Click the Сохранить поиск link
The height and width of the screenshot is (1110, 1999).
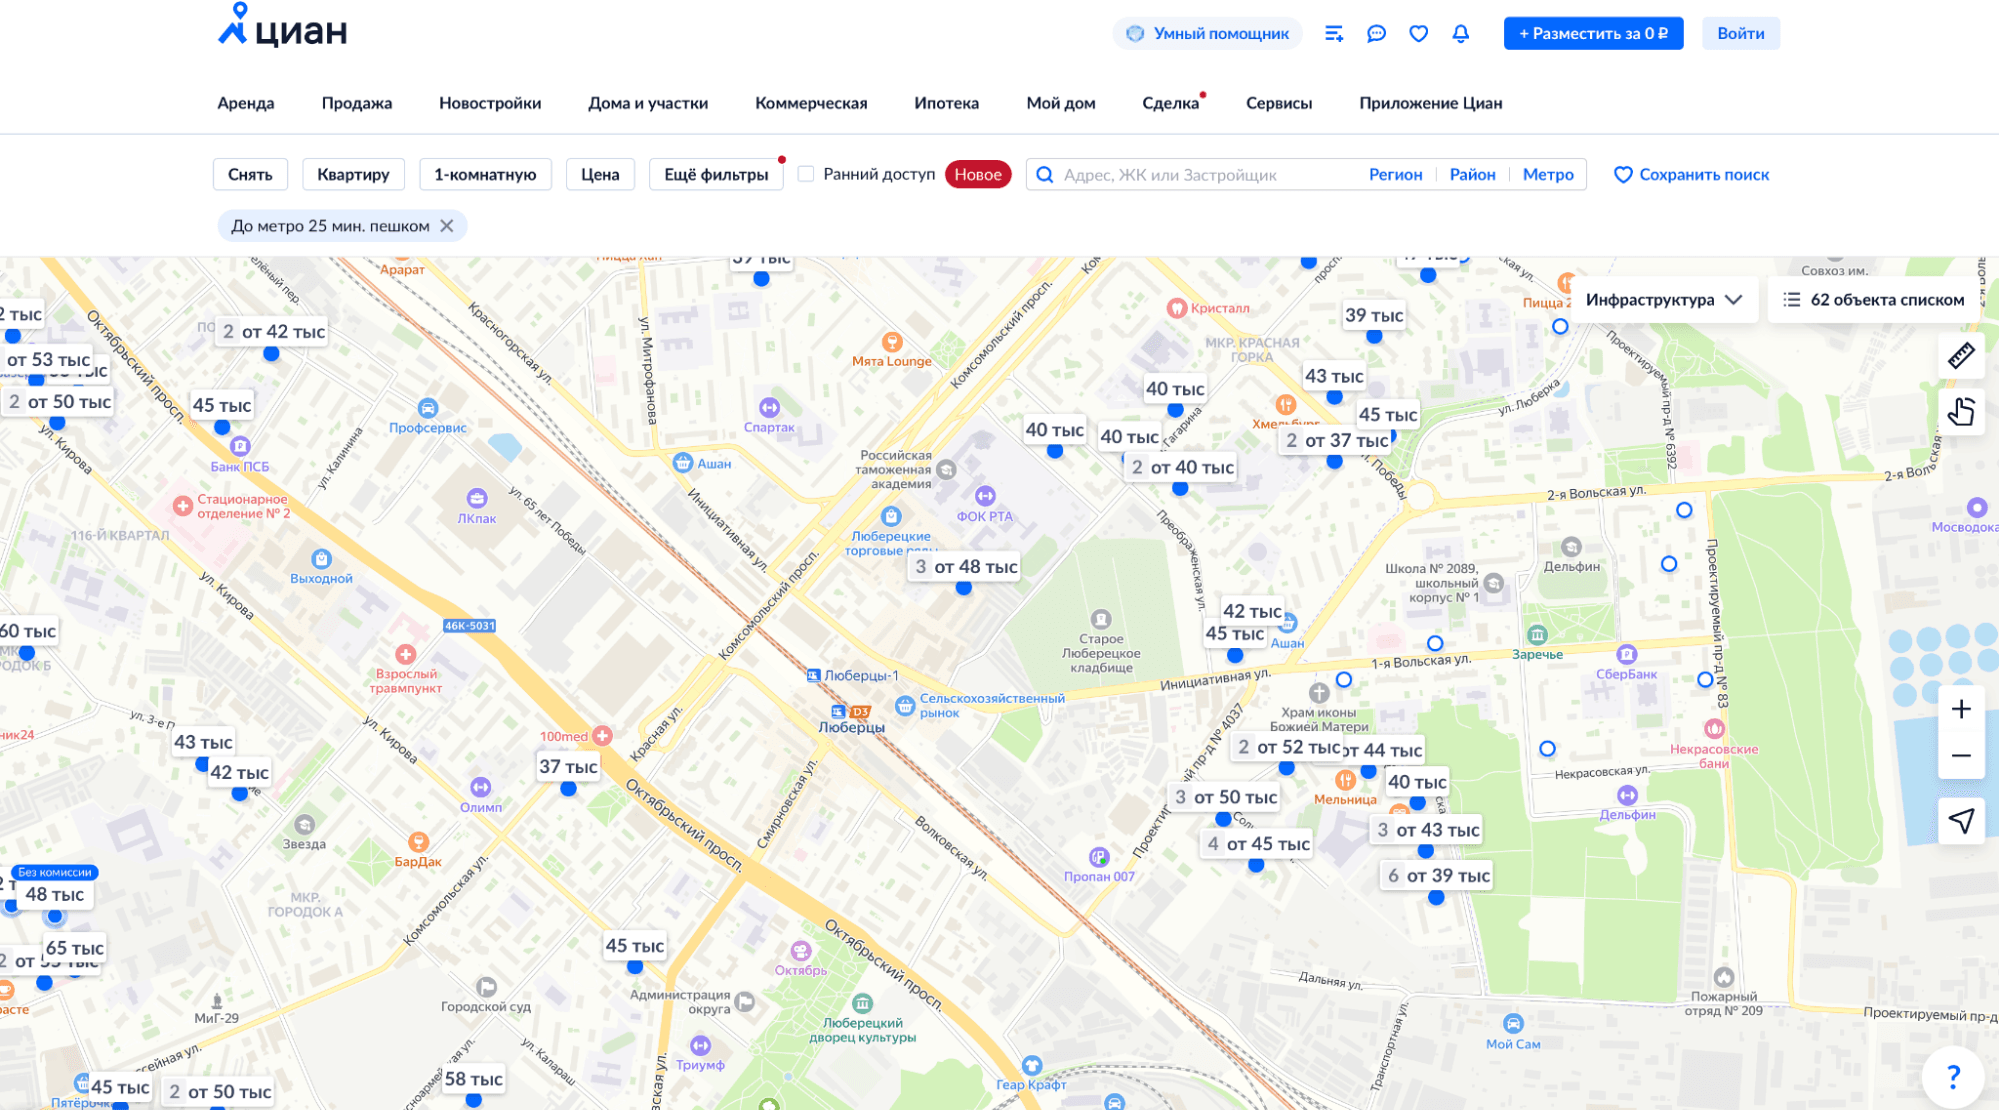[1691, 175]
